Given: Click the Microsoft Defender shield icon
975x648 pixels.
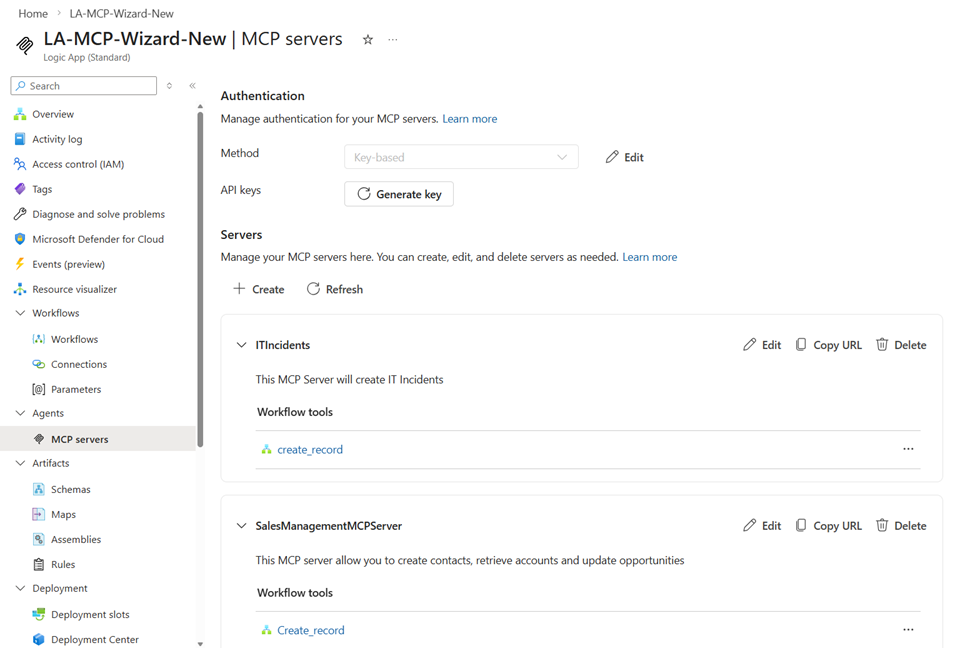Looking at the screenshot, I should (20, 239).
